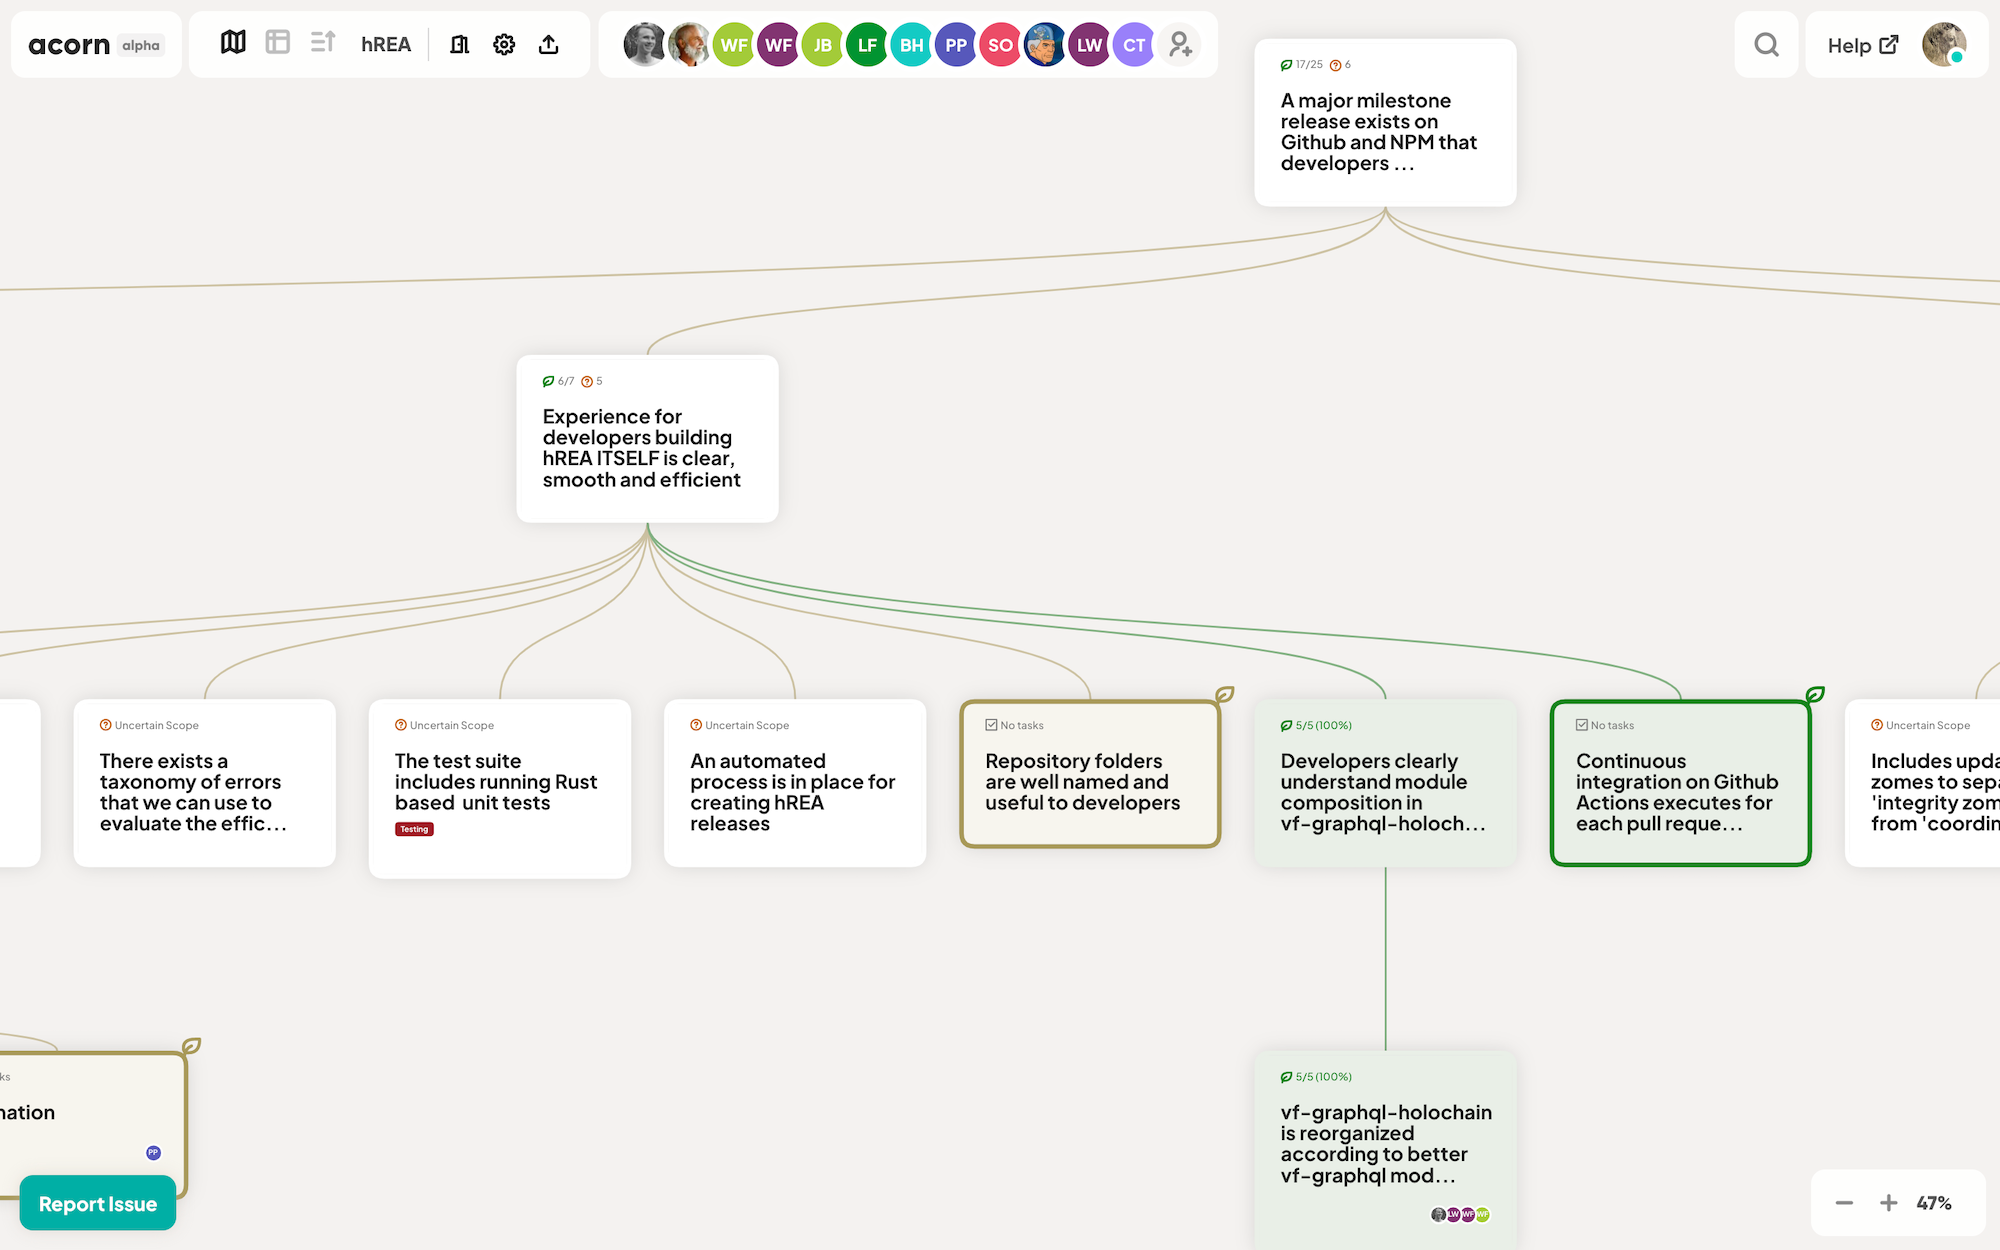Click the hREA project name

(x=386, y=44)
